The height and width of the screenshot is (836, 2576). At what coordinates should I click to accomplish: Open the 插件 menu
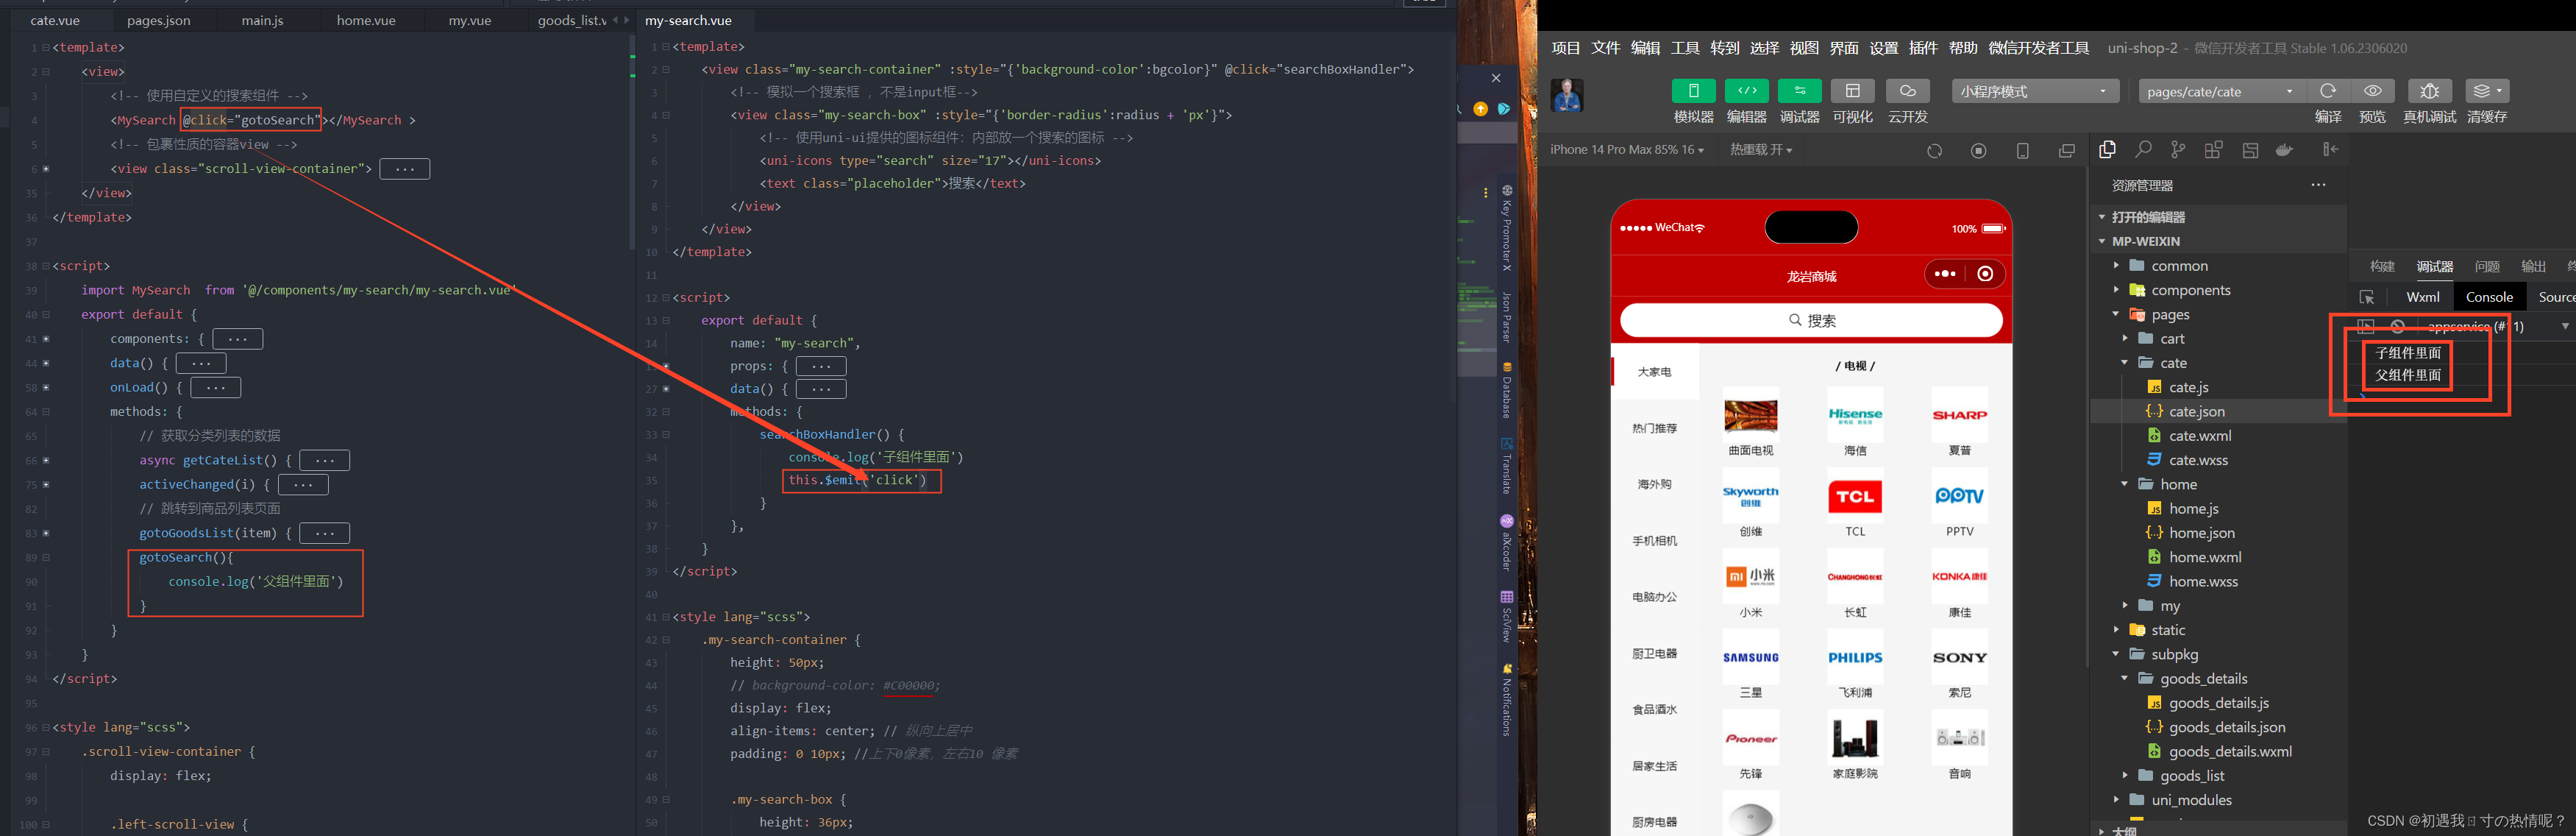point(1923,48)
